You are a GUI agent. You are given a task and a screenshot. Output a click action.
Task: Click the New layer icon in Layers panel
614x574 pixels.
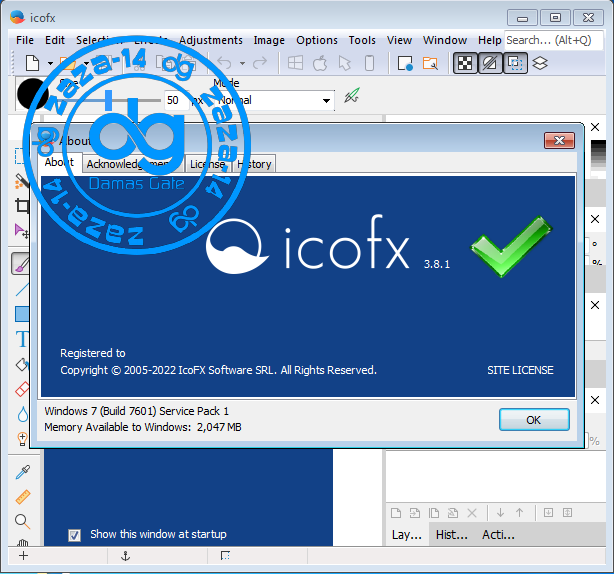tap(396, 513)
